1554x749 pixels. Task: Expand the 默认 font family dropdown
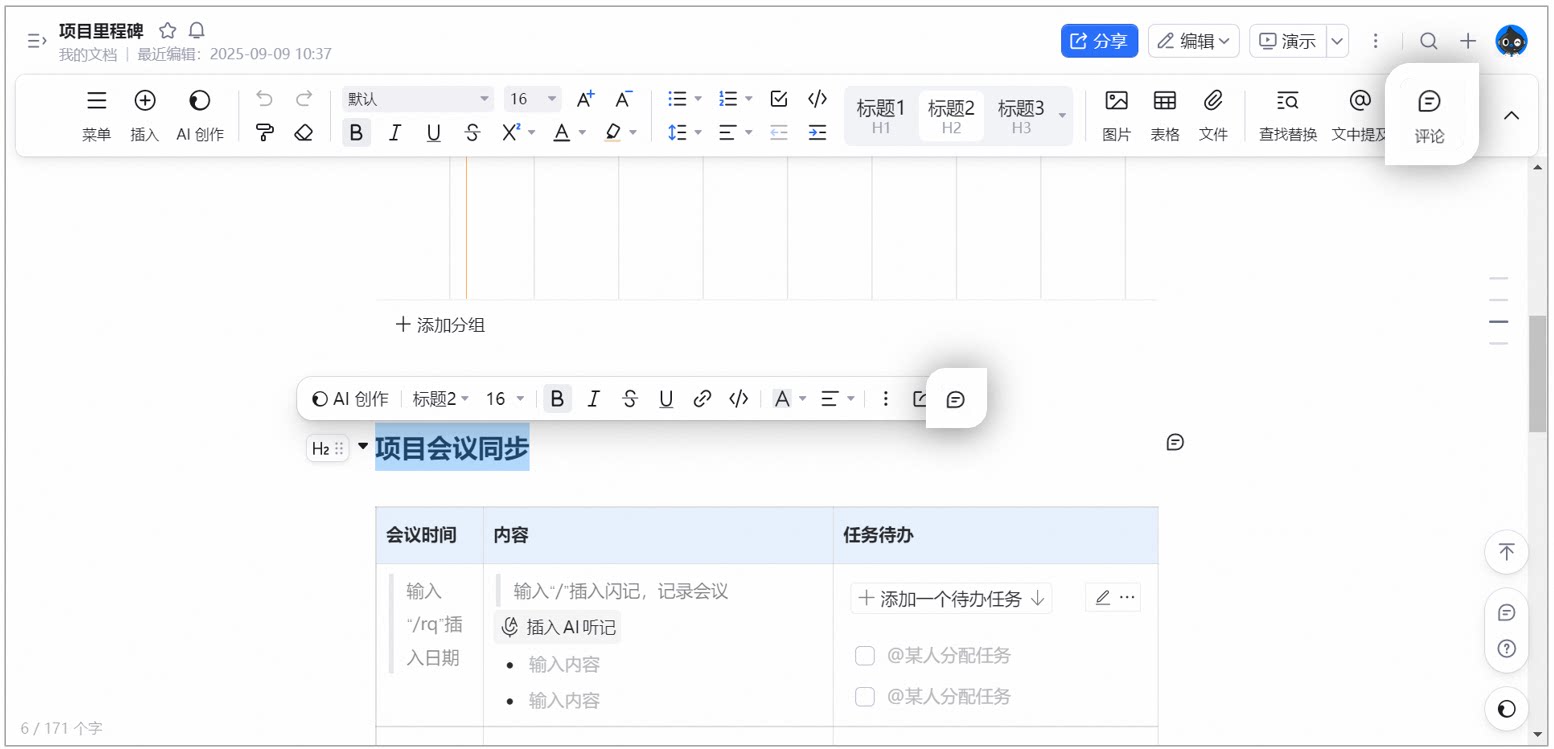tap(418, 99)
